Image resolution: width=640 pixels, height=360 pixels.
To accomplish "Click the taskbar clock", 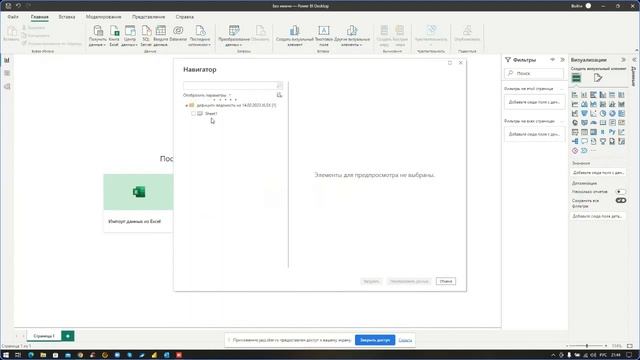I will (616, 355).
